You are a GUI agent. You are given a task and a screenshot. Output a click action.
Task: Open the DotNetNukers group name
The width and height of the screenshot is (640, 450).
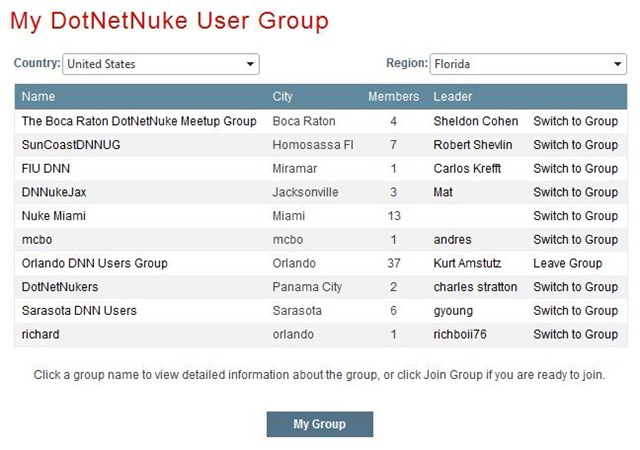pos(60,287)
